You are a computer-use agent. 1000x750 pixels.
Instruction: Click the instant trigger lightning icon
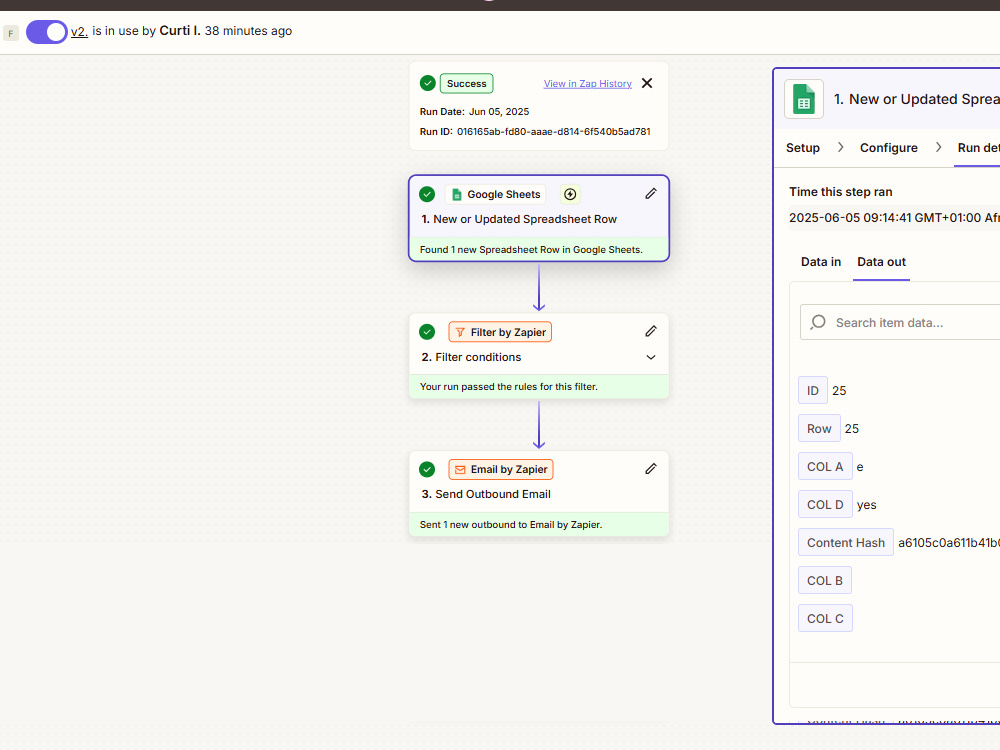570,195
